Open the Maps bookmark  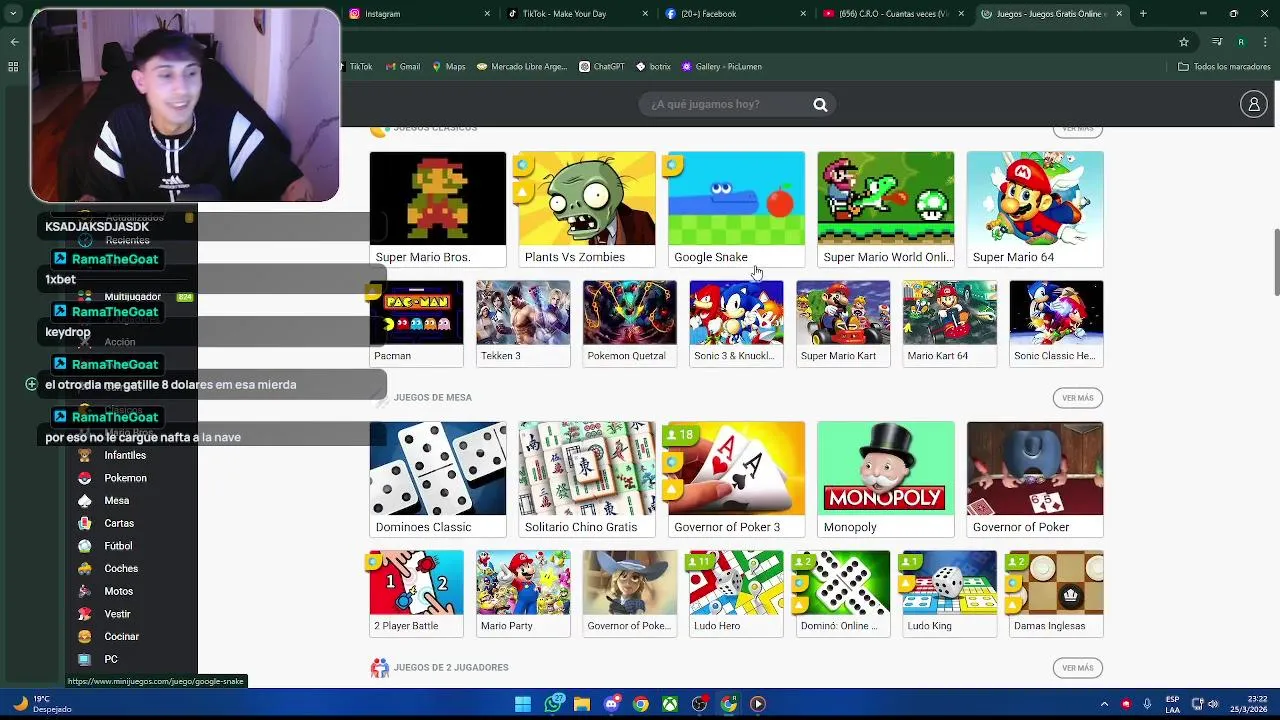(448, 67)
